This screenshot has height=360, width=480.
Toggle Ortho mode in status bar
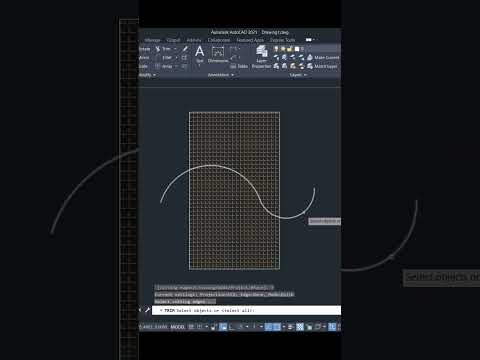point(231,327)
